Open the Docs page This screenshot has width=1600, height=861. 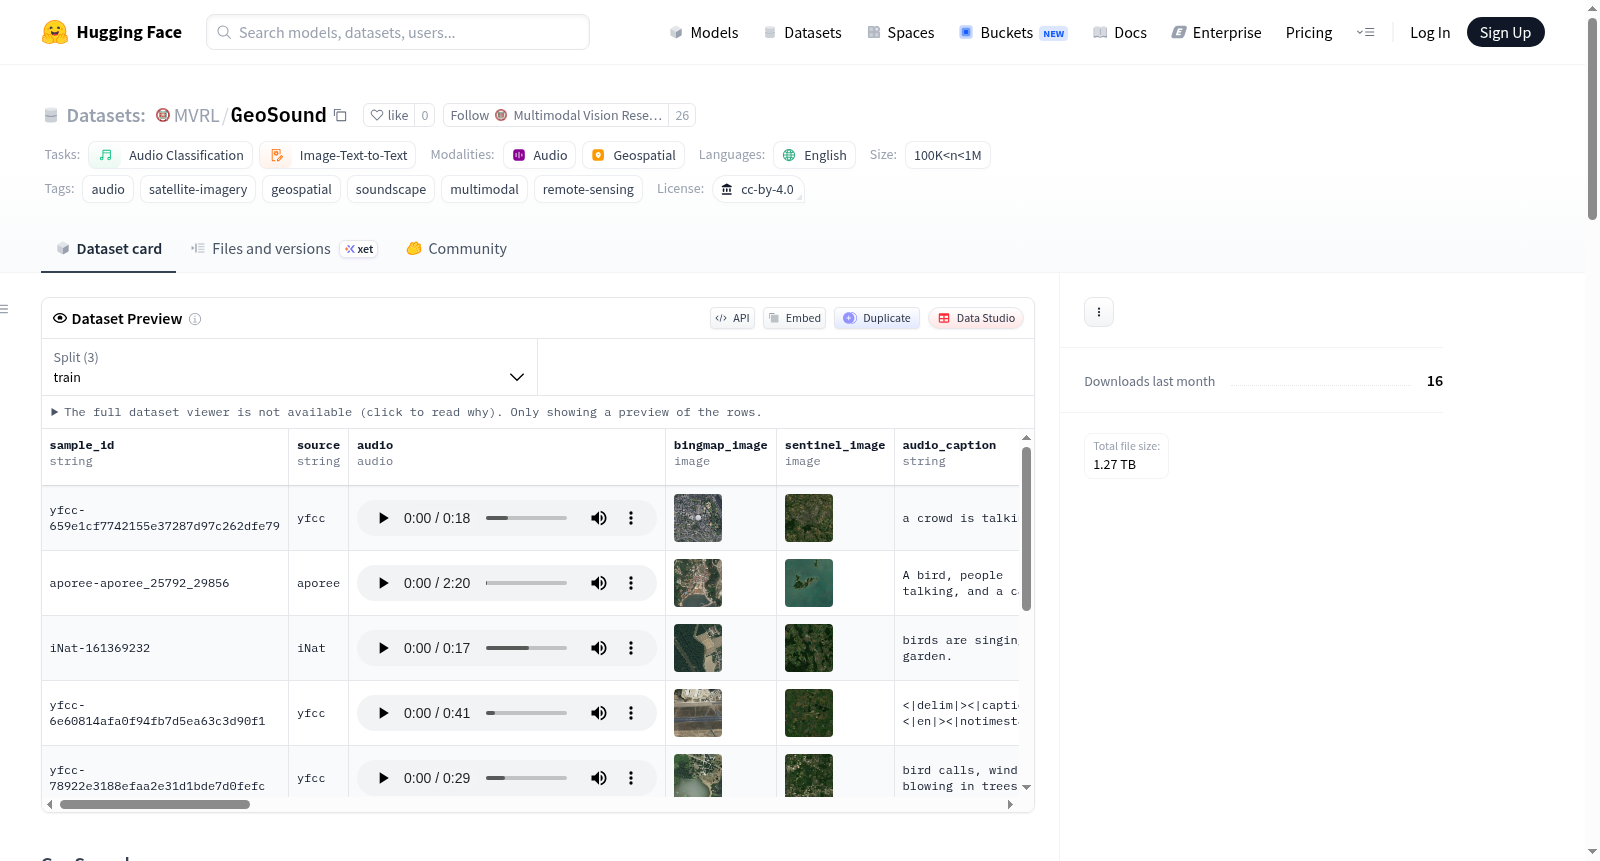tap(1120, 32)
